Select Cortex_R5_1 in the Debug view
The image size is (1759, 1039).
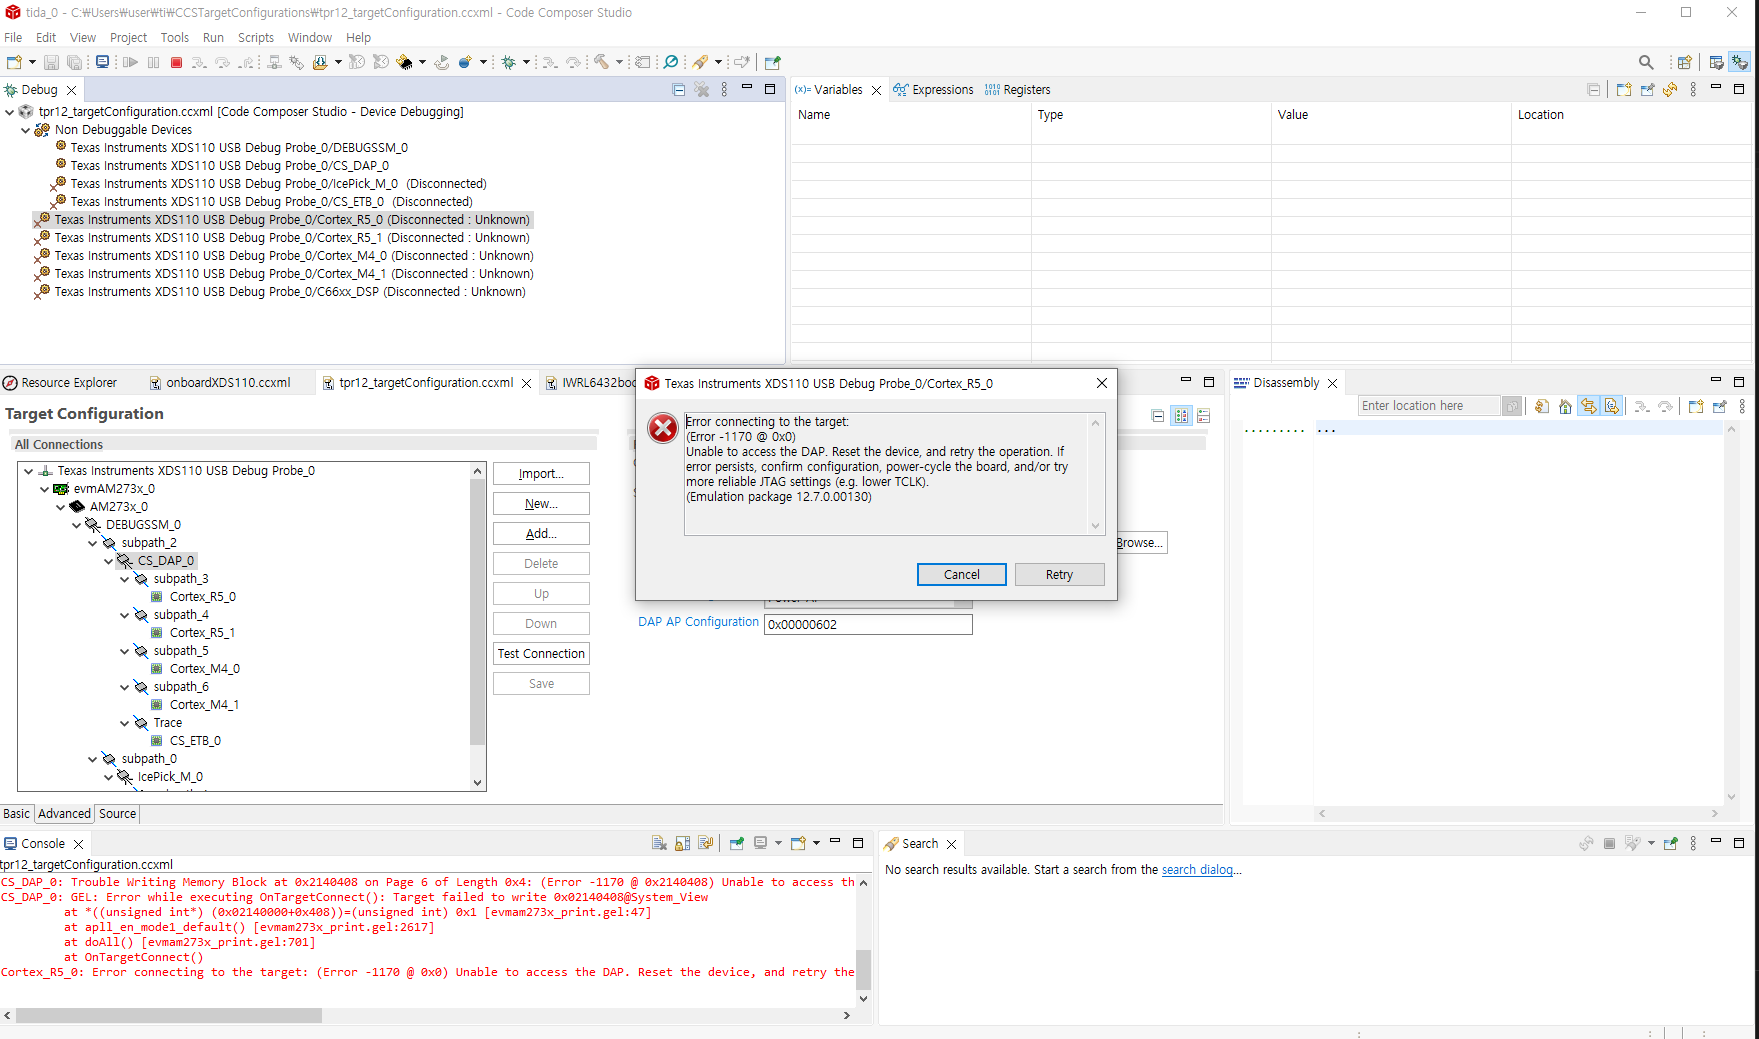click(282, 238)
